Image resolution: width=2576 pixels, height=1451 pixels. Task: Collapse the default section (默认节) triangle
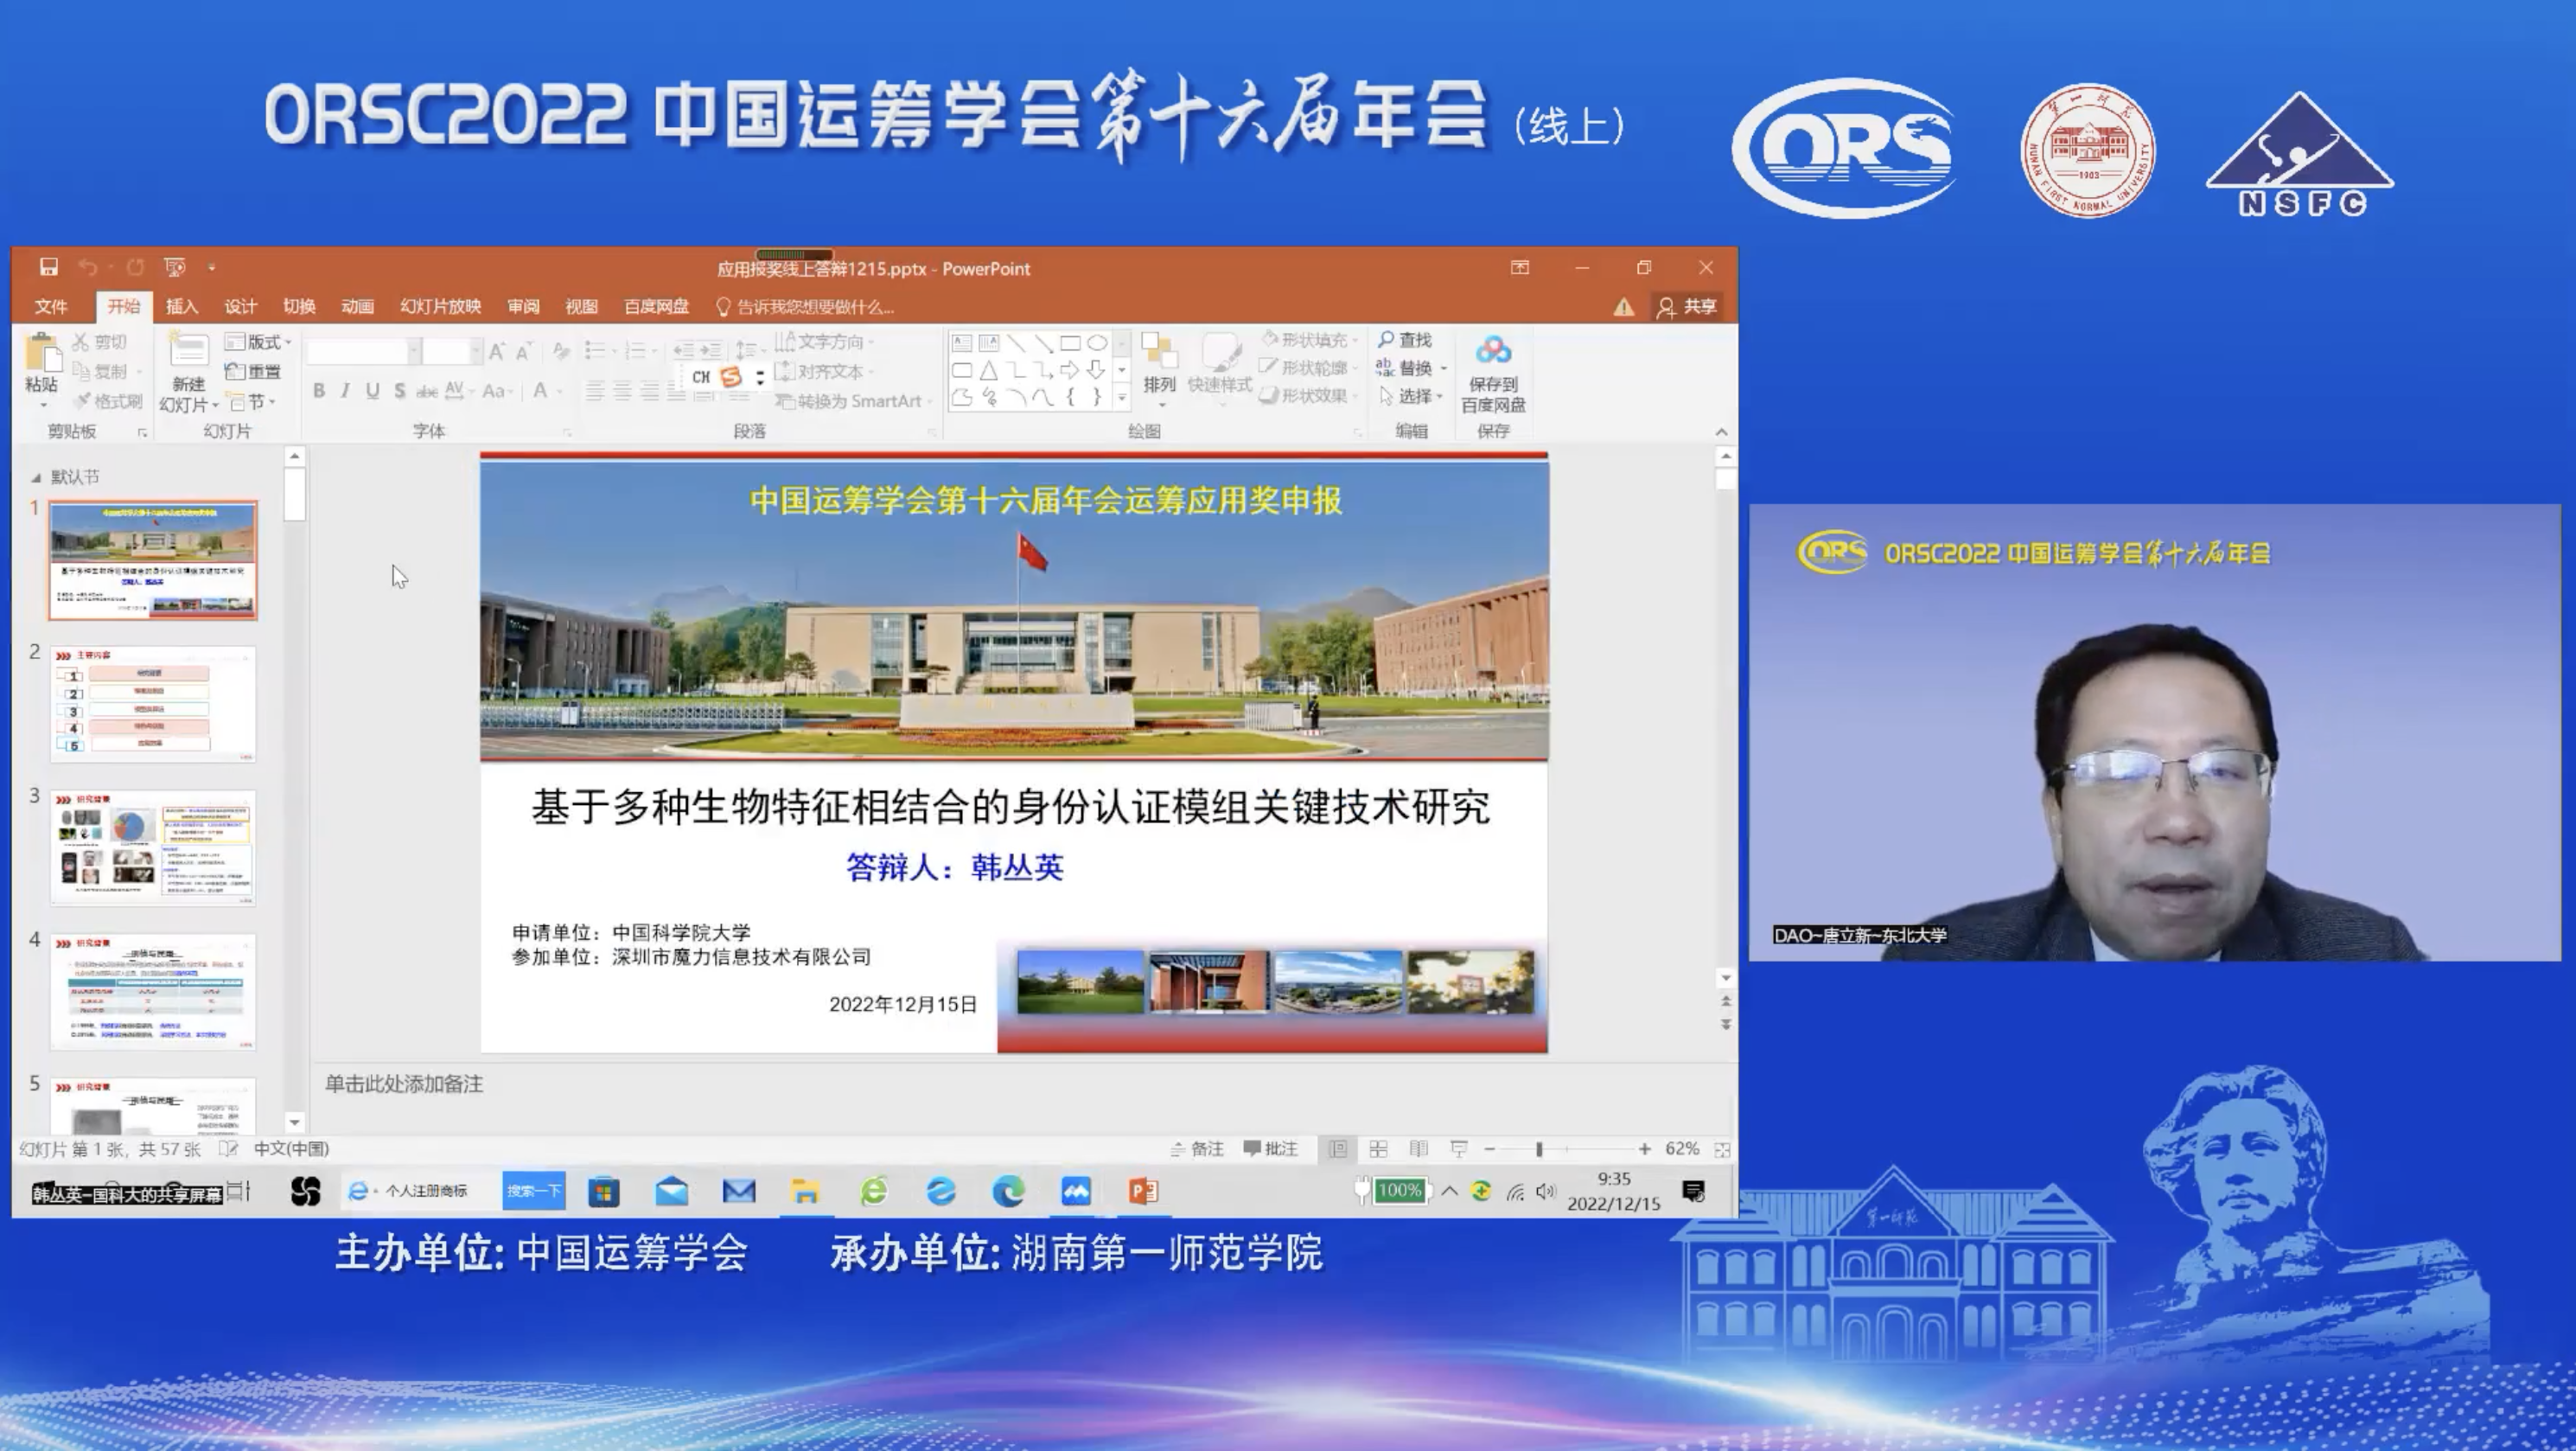click(x=36, y=477)
